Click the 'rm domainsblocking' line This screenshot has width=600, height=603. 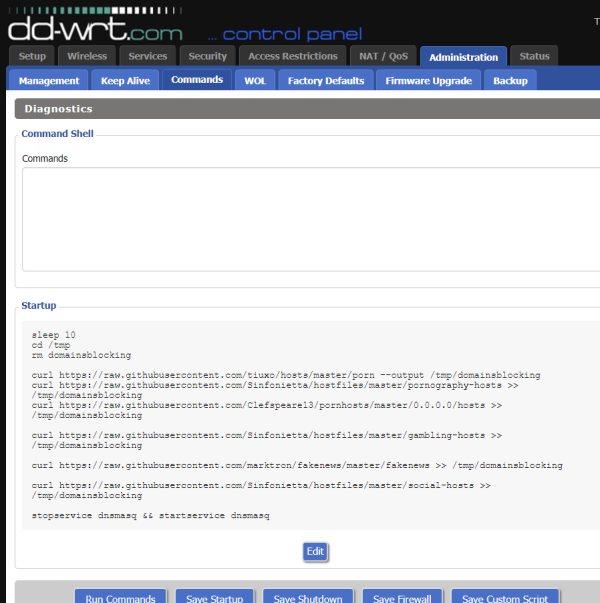click(x=81, y=355)
